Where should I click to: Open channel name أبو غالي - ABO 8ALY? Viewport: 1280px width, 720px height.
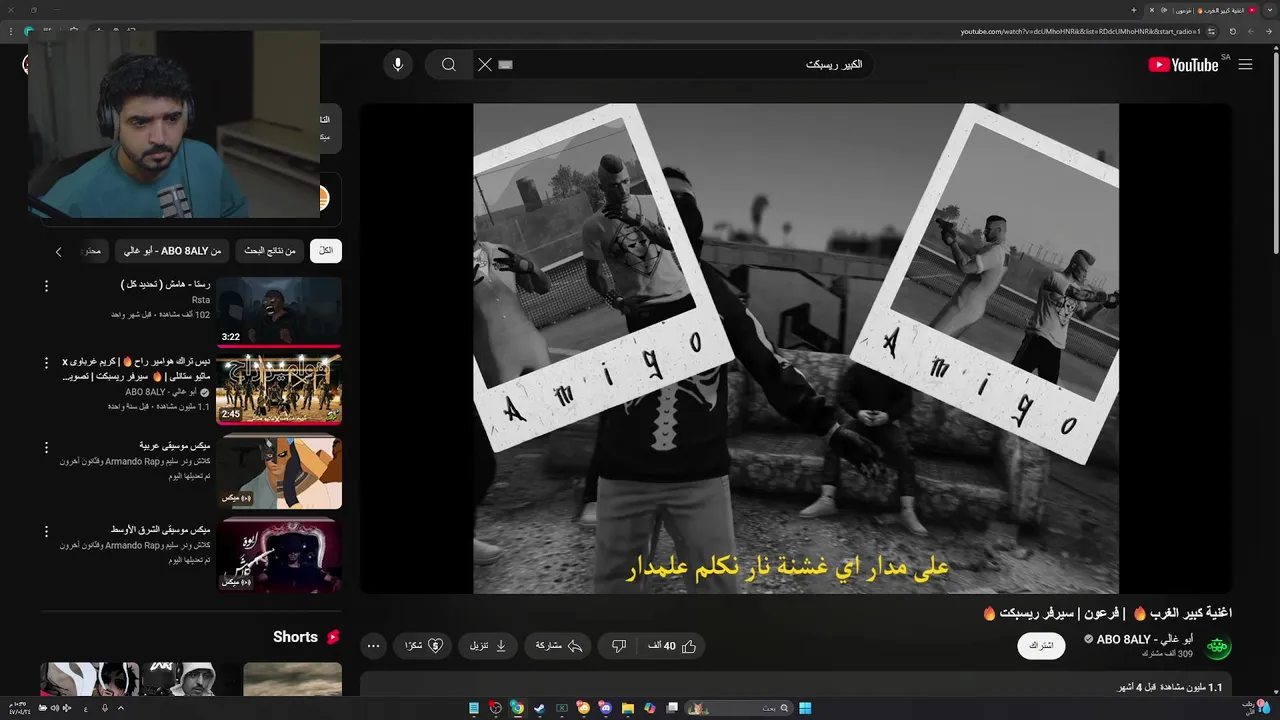coord(1144,640)
